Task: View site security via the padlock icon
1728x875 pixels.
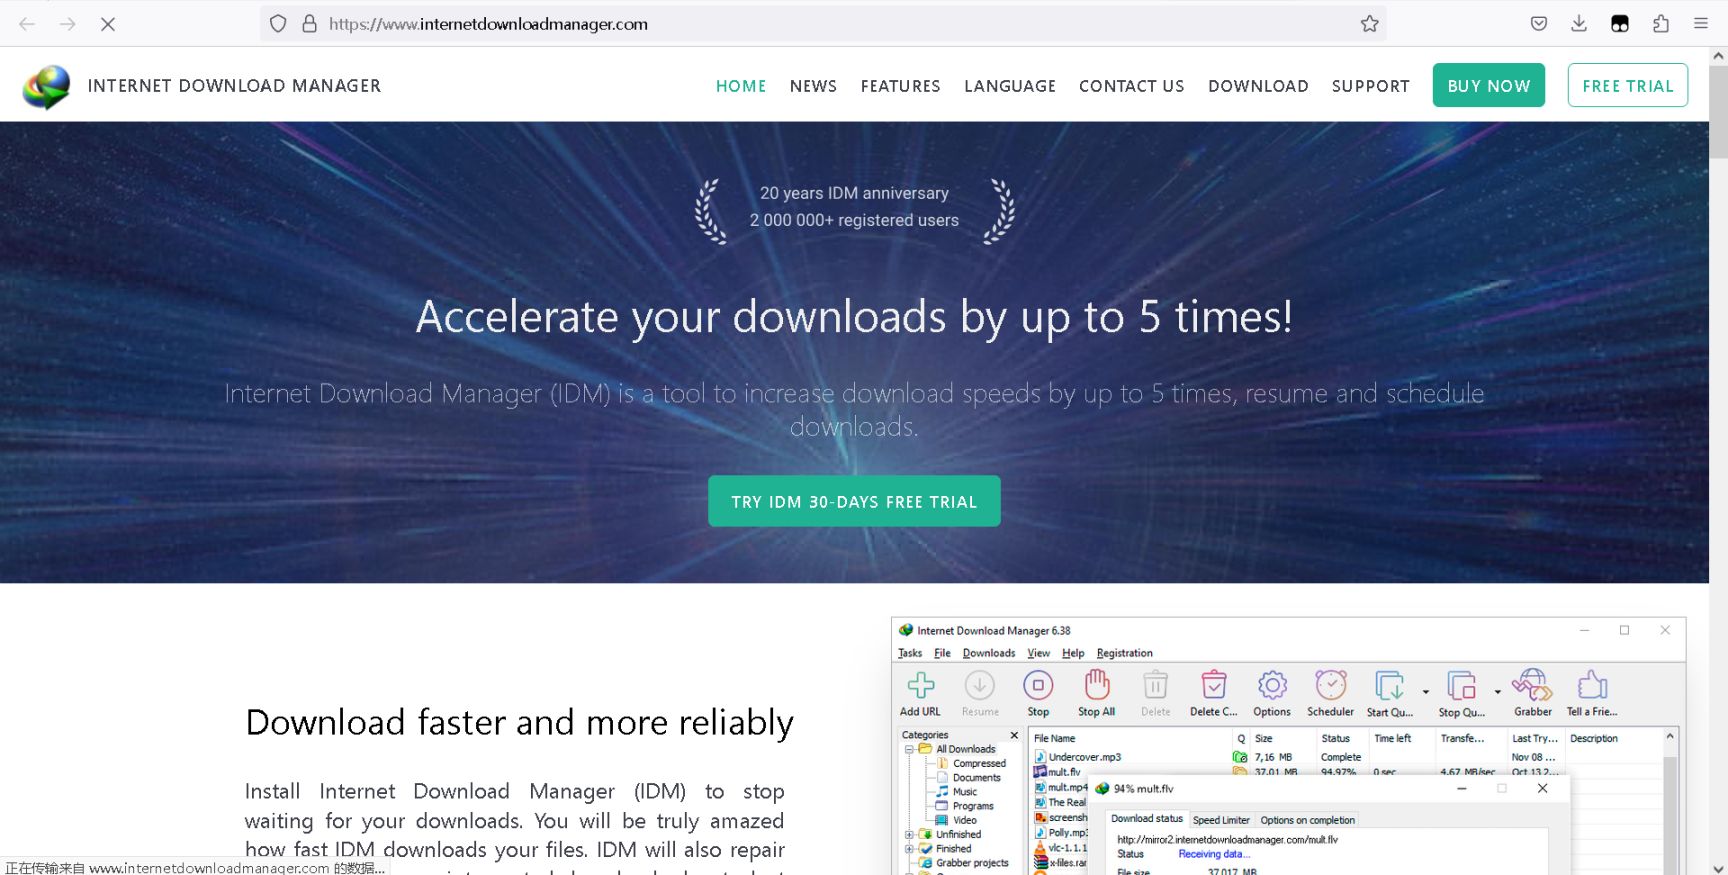Action: [310, 24]
